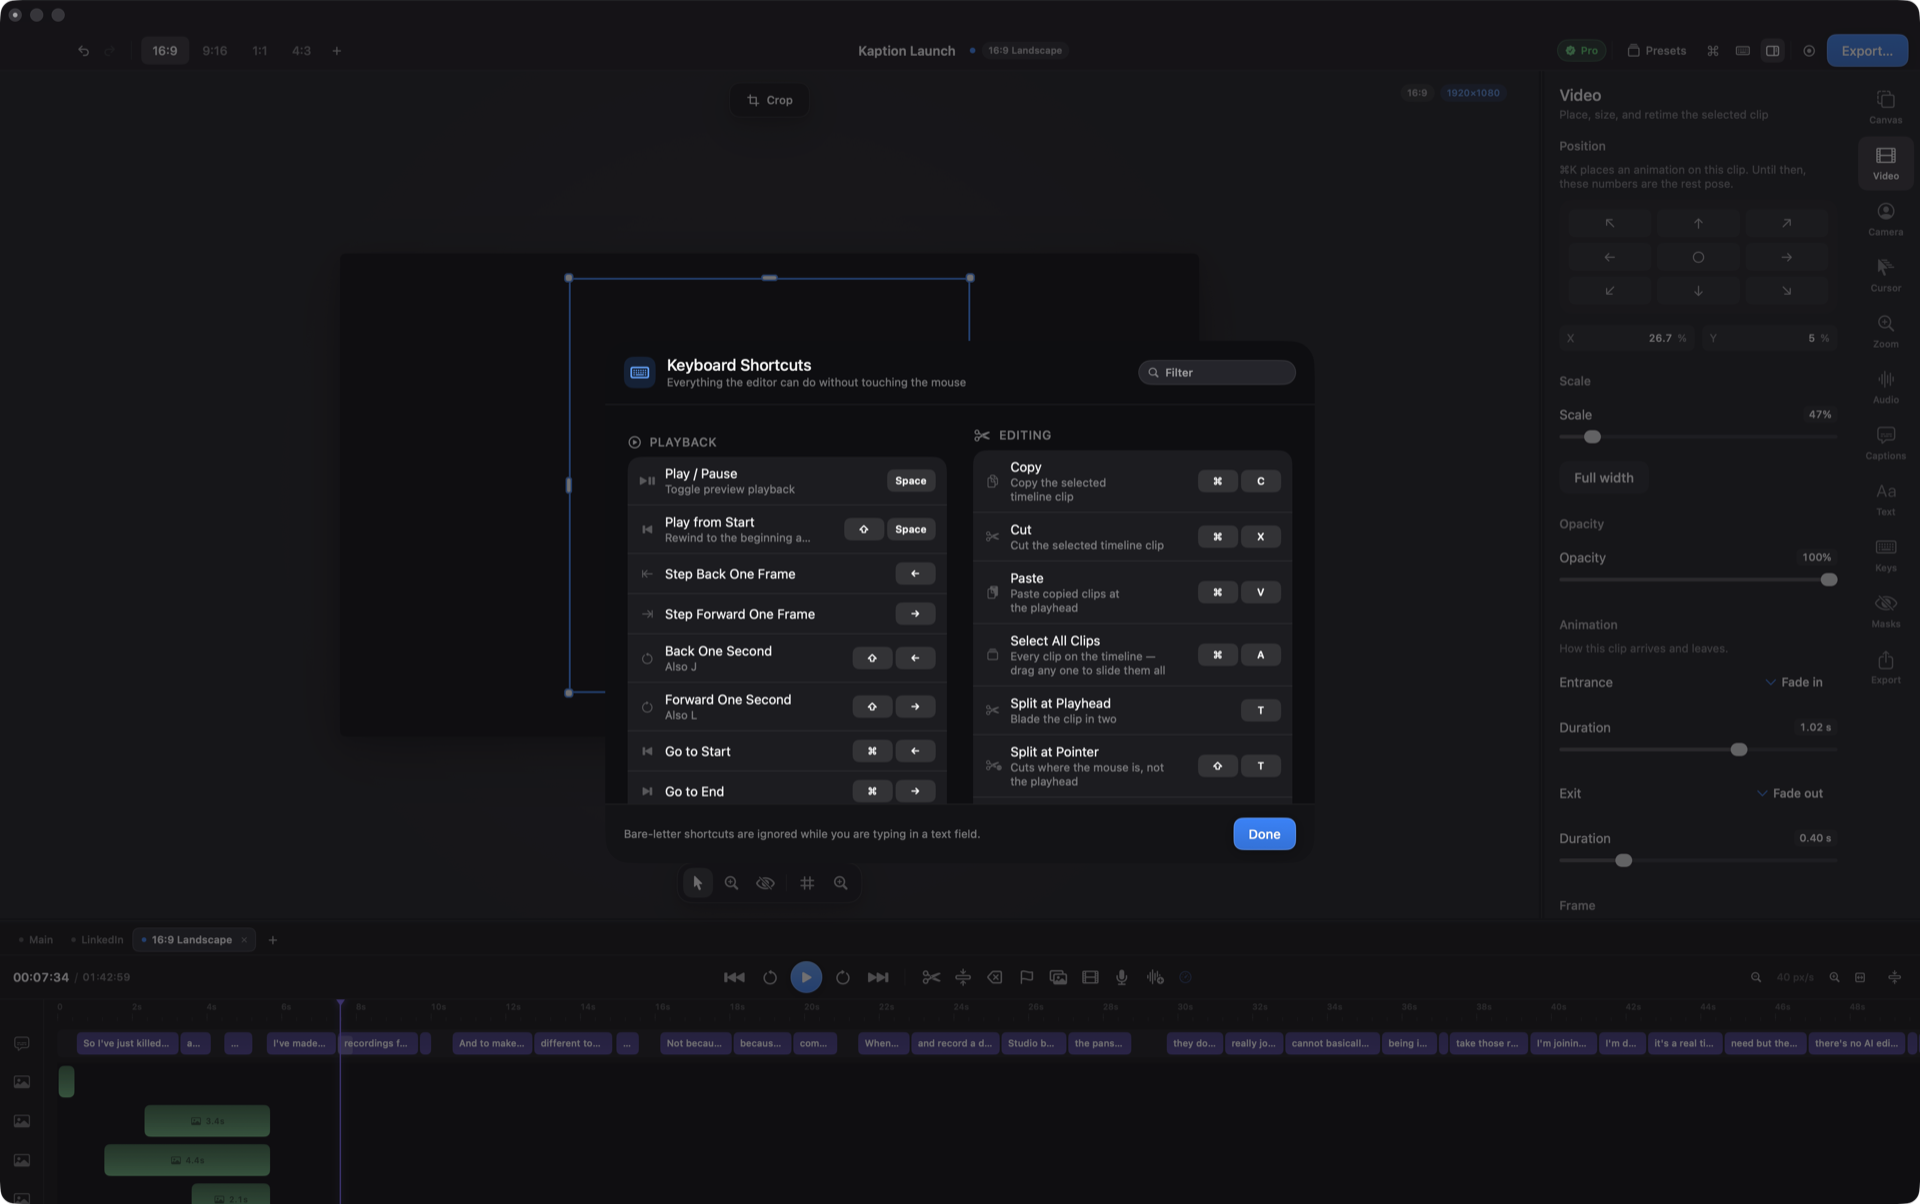The height and width of the screenshot is (1204, 1920).
Task: Click the Crop button above preview
Action: 769,100
